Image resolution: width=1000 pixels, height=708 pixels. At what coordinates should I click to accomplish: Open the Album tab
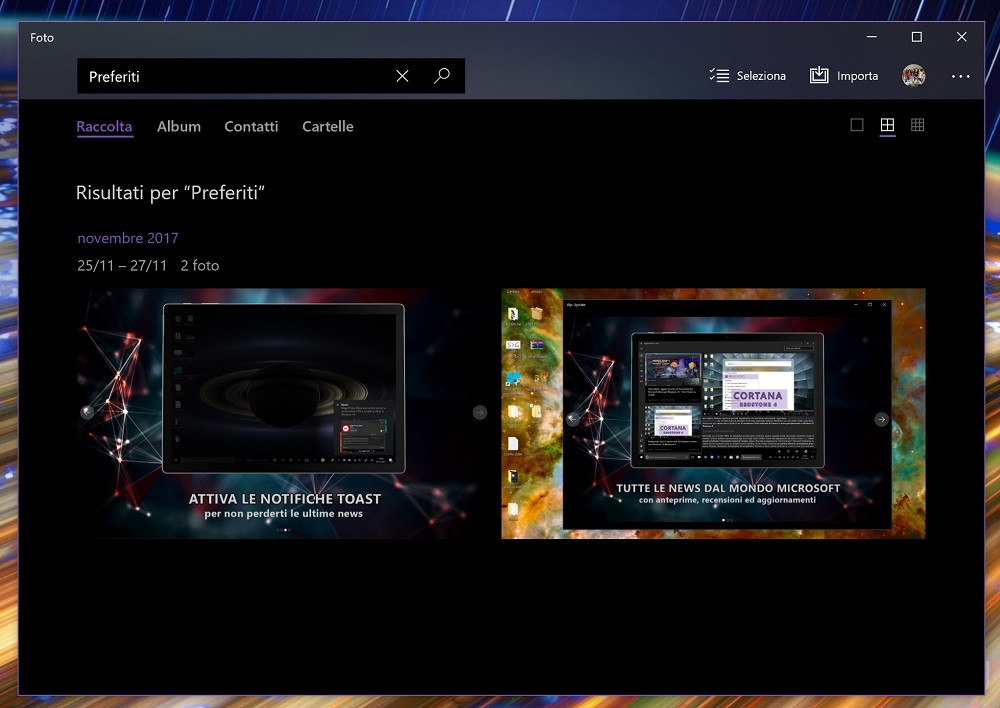(179, 126)
